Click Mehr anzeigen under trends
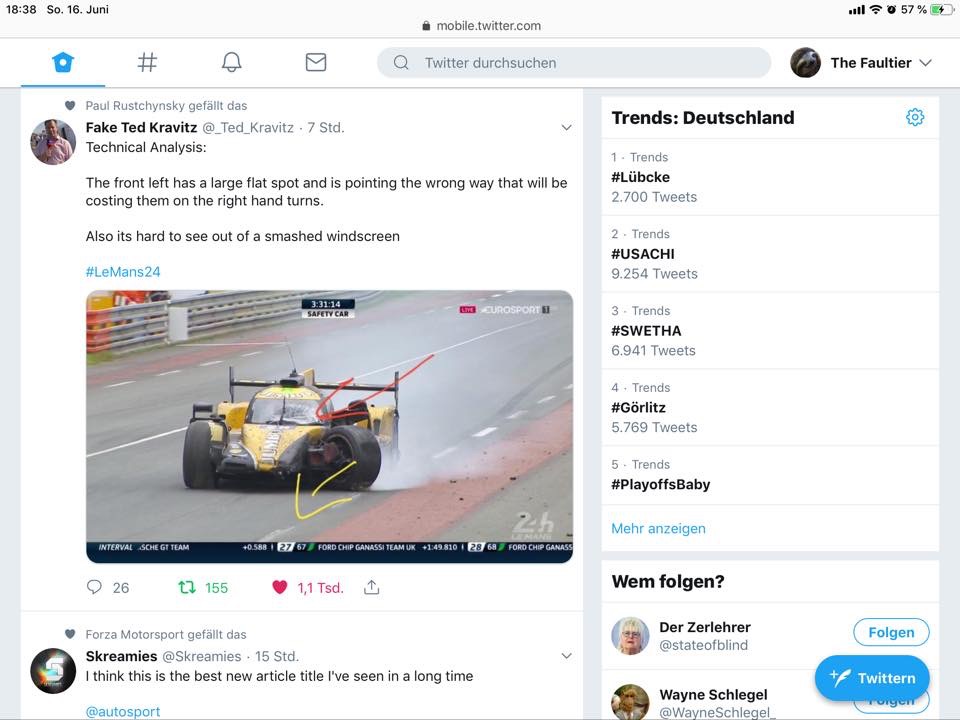 click(658, 528)
